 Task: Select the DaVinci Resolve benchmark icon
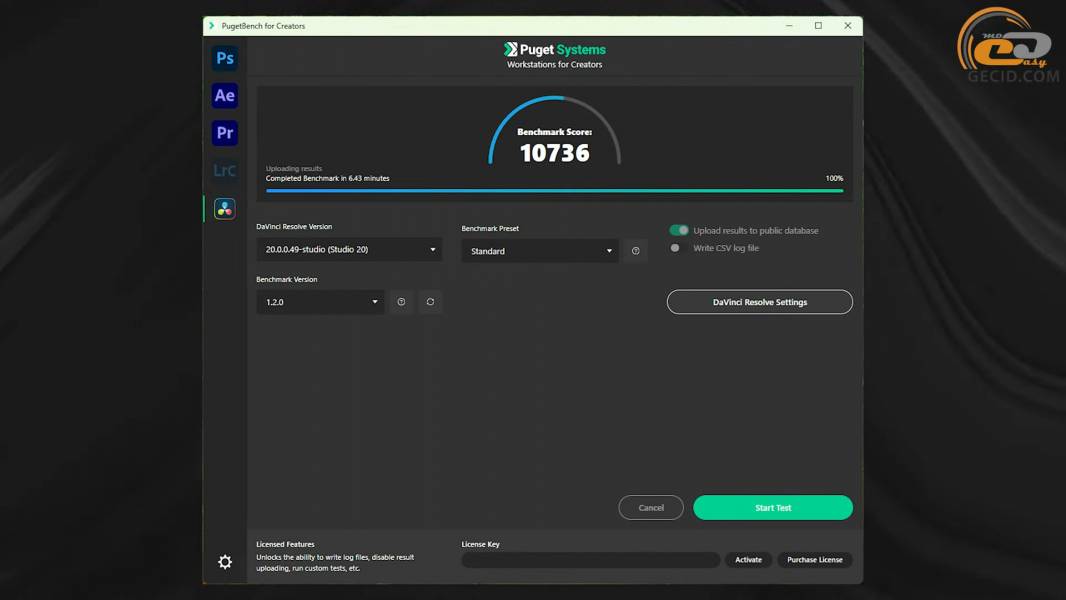coord(225,208)
